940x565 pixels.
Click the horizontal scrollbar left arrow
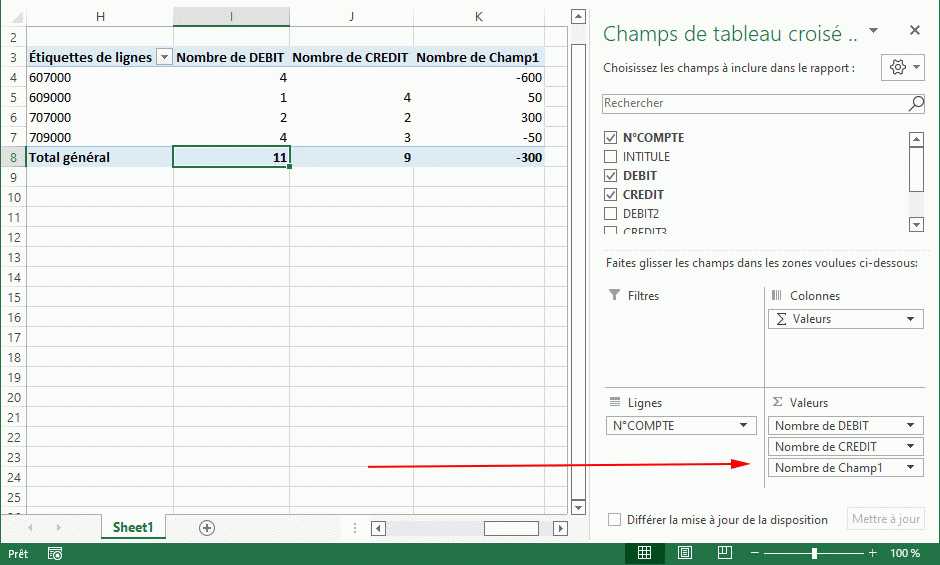(x=378, y=528)
